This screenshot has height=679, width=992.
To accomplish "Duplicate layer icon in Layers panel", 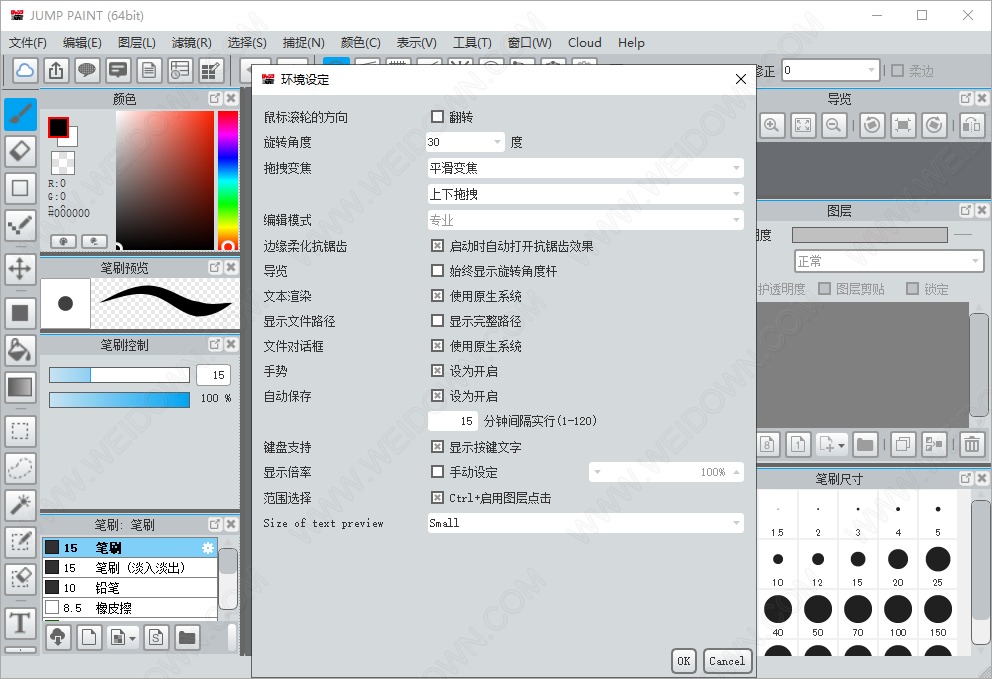I will point(903,444).
